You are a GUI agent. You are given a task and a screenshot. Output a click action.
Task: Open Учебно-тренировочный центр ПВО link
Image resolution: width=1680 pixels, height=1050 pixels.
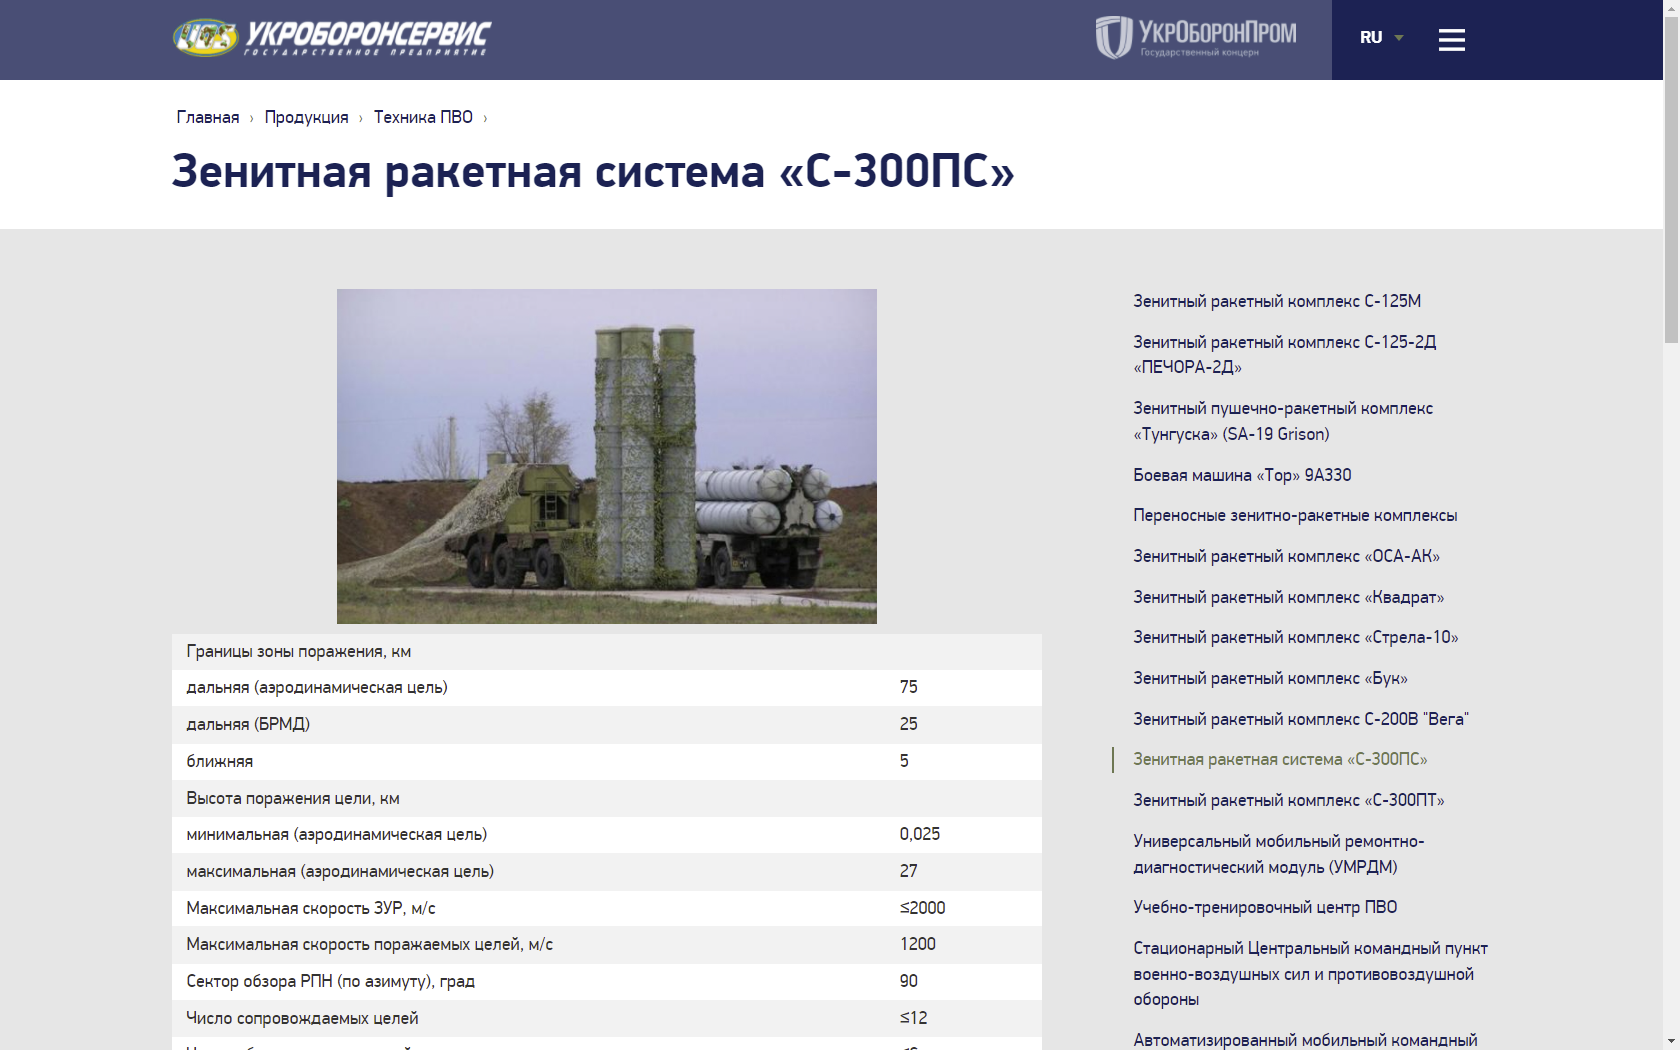(x=1265, y=907)
